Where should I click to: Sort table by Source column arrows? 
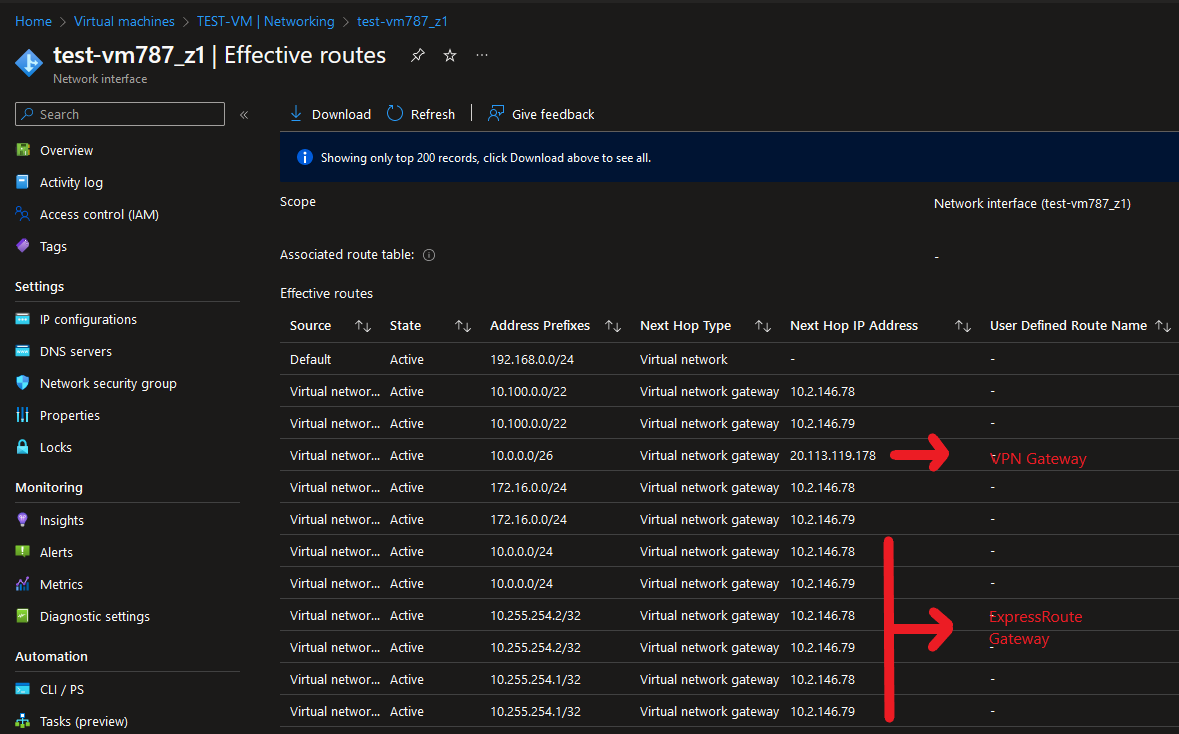pos(363,326)
